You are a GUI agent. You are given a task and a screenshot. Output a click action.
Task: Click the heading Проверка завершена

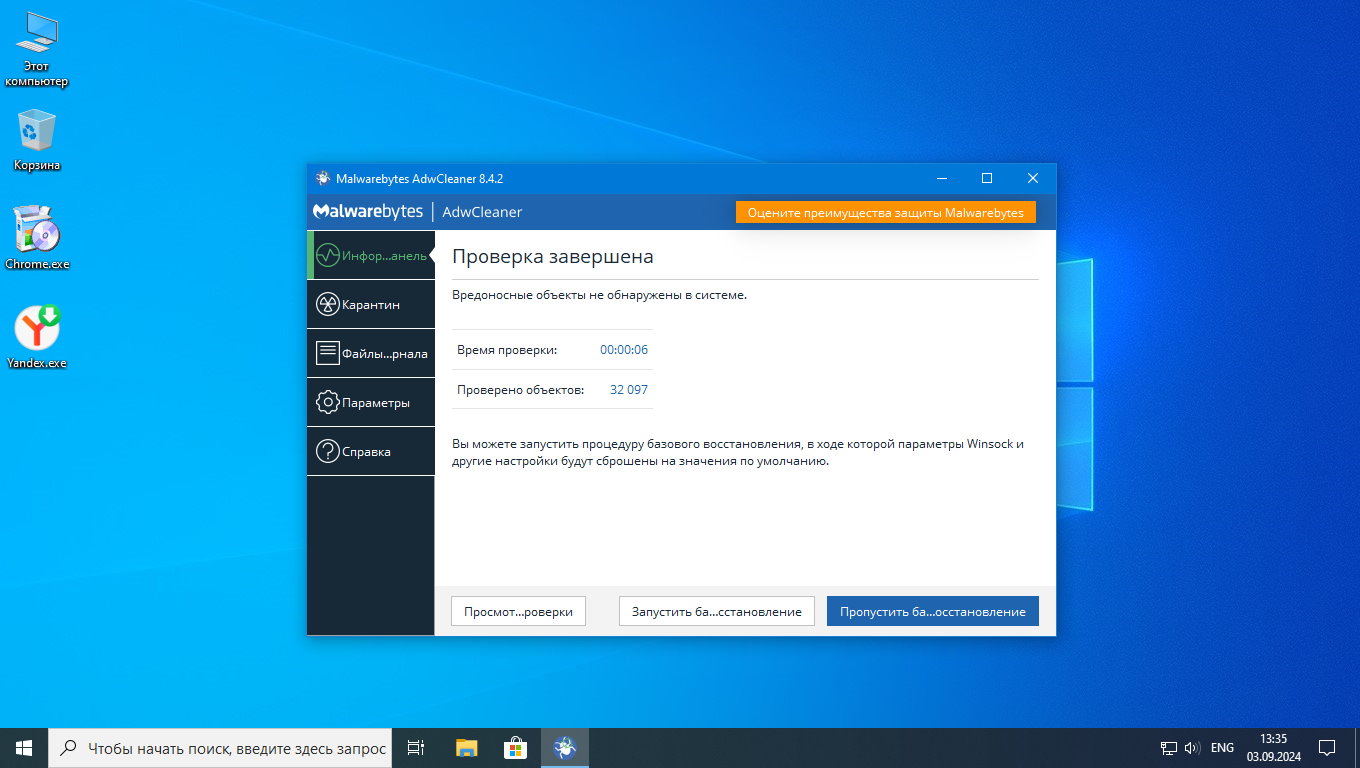pyautogui.click(x=553, y=257)
